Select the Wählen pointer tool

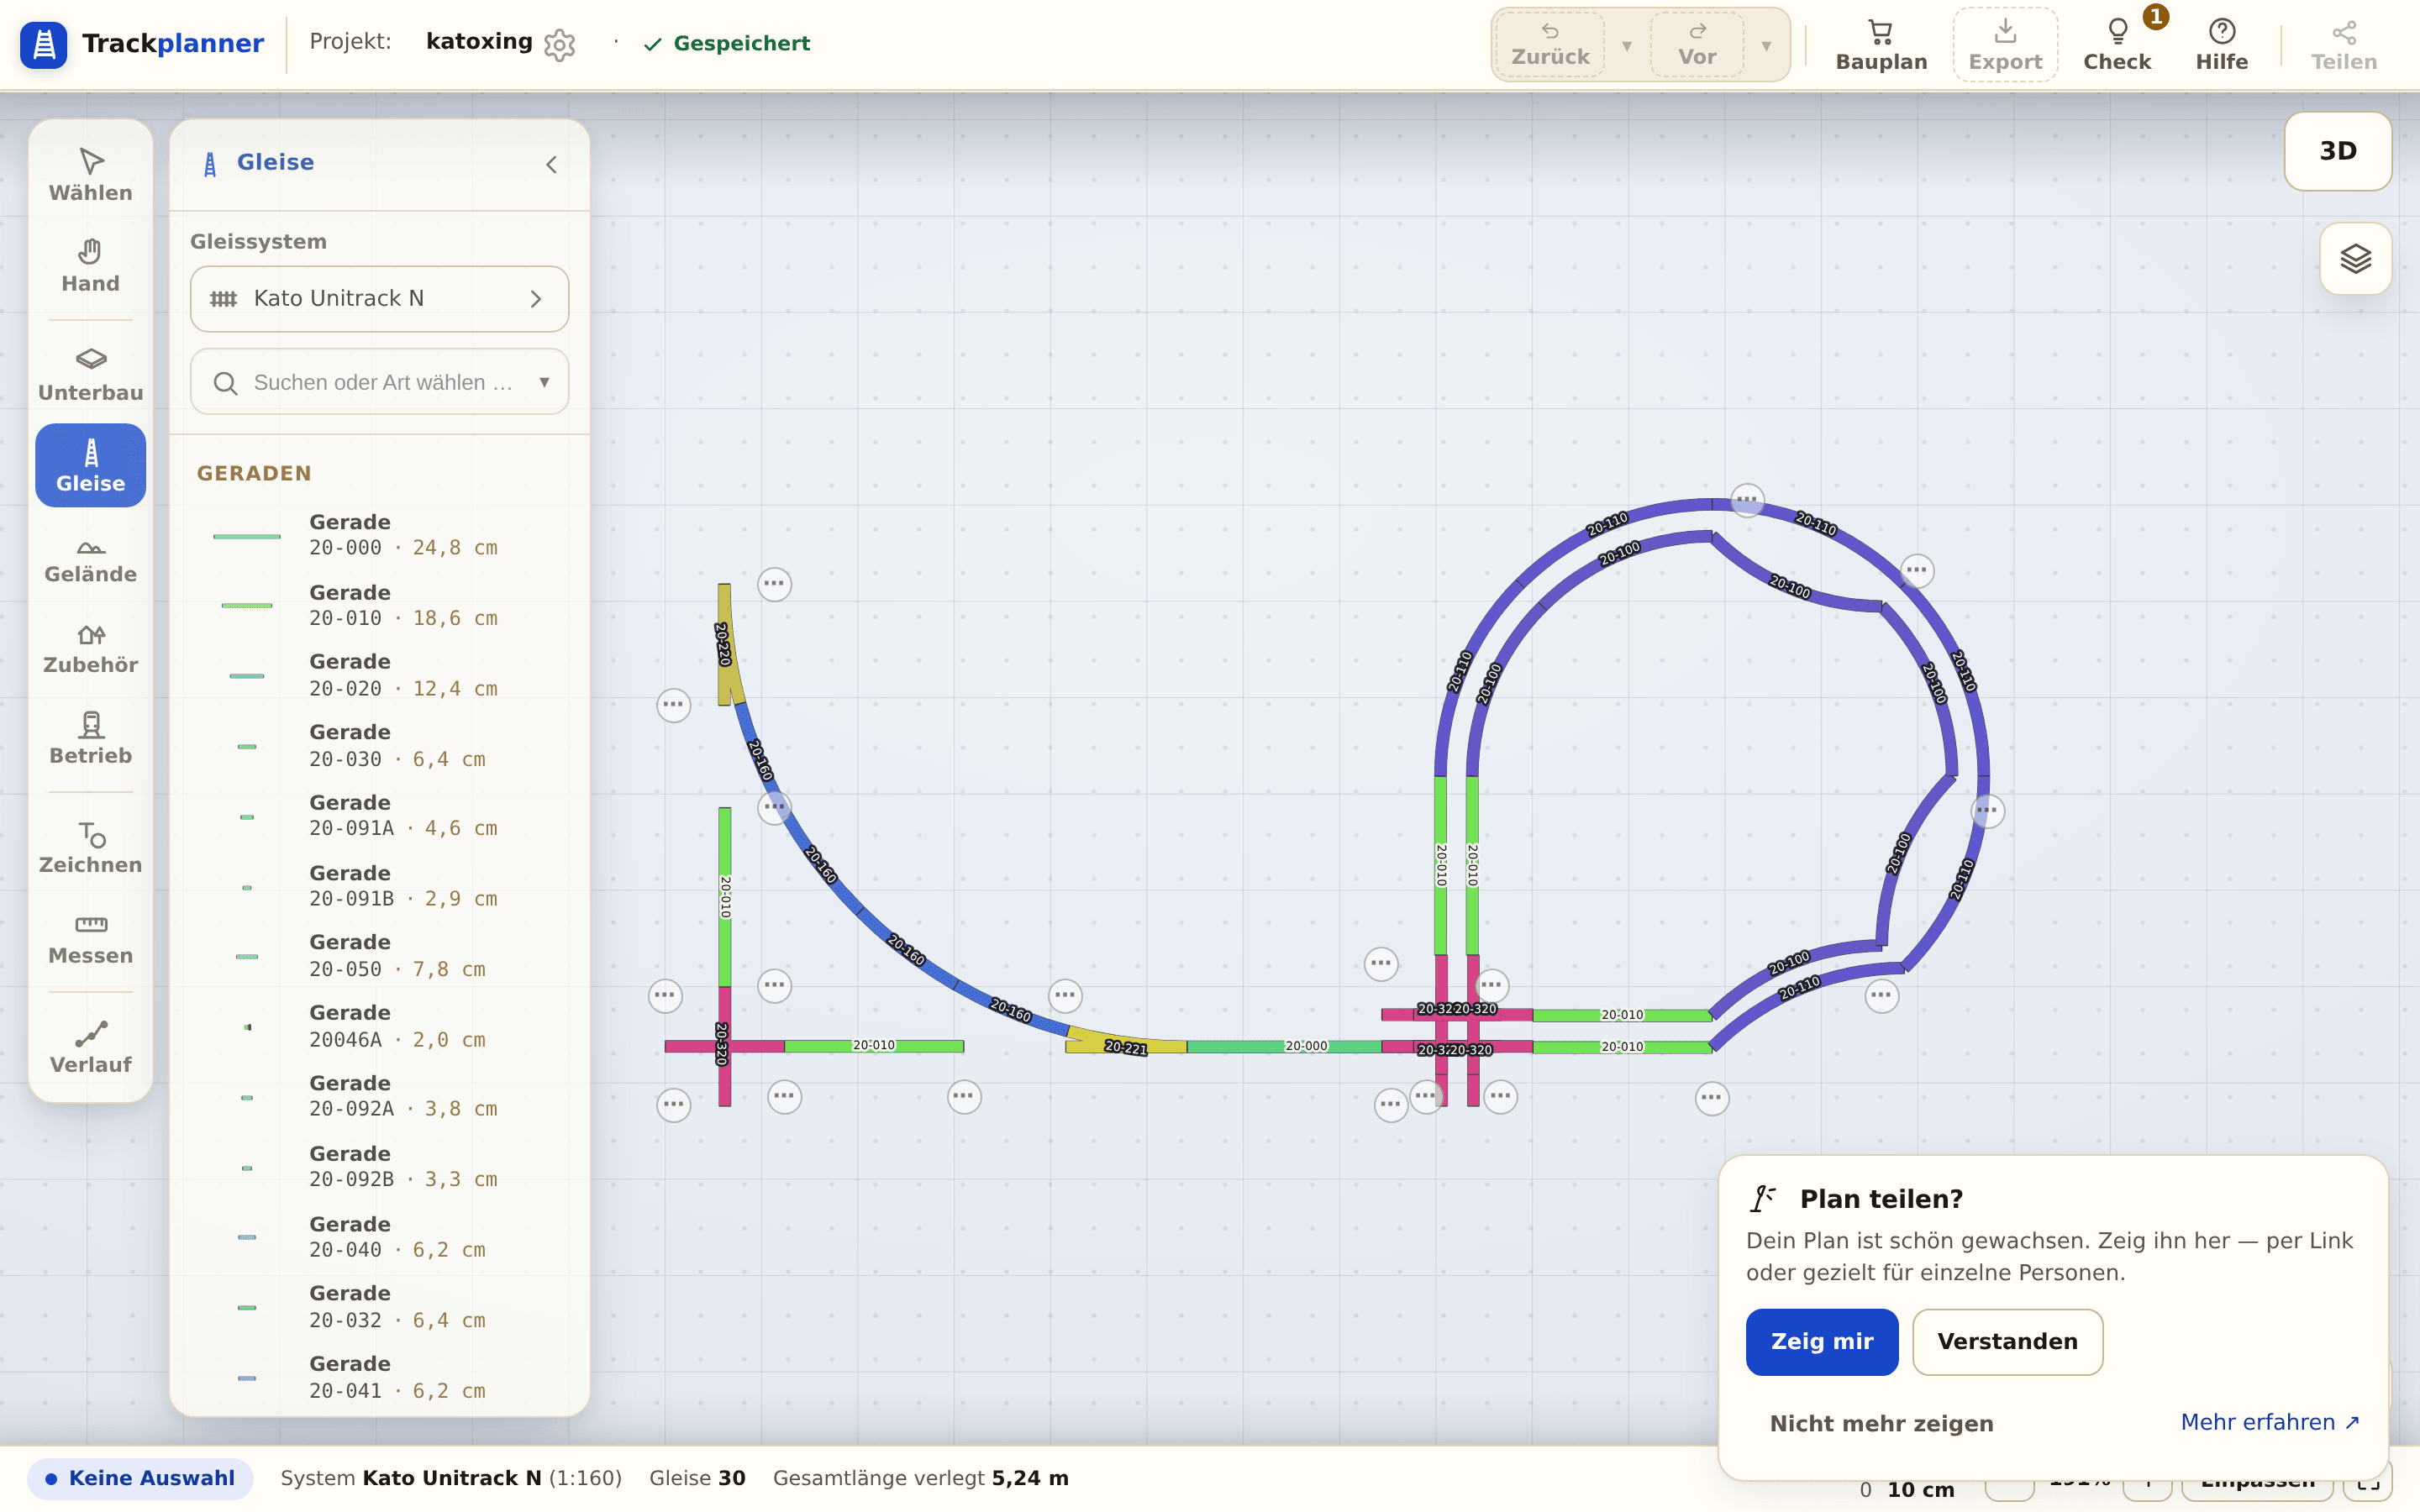click(90, 175)
